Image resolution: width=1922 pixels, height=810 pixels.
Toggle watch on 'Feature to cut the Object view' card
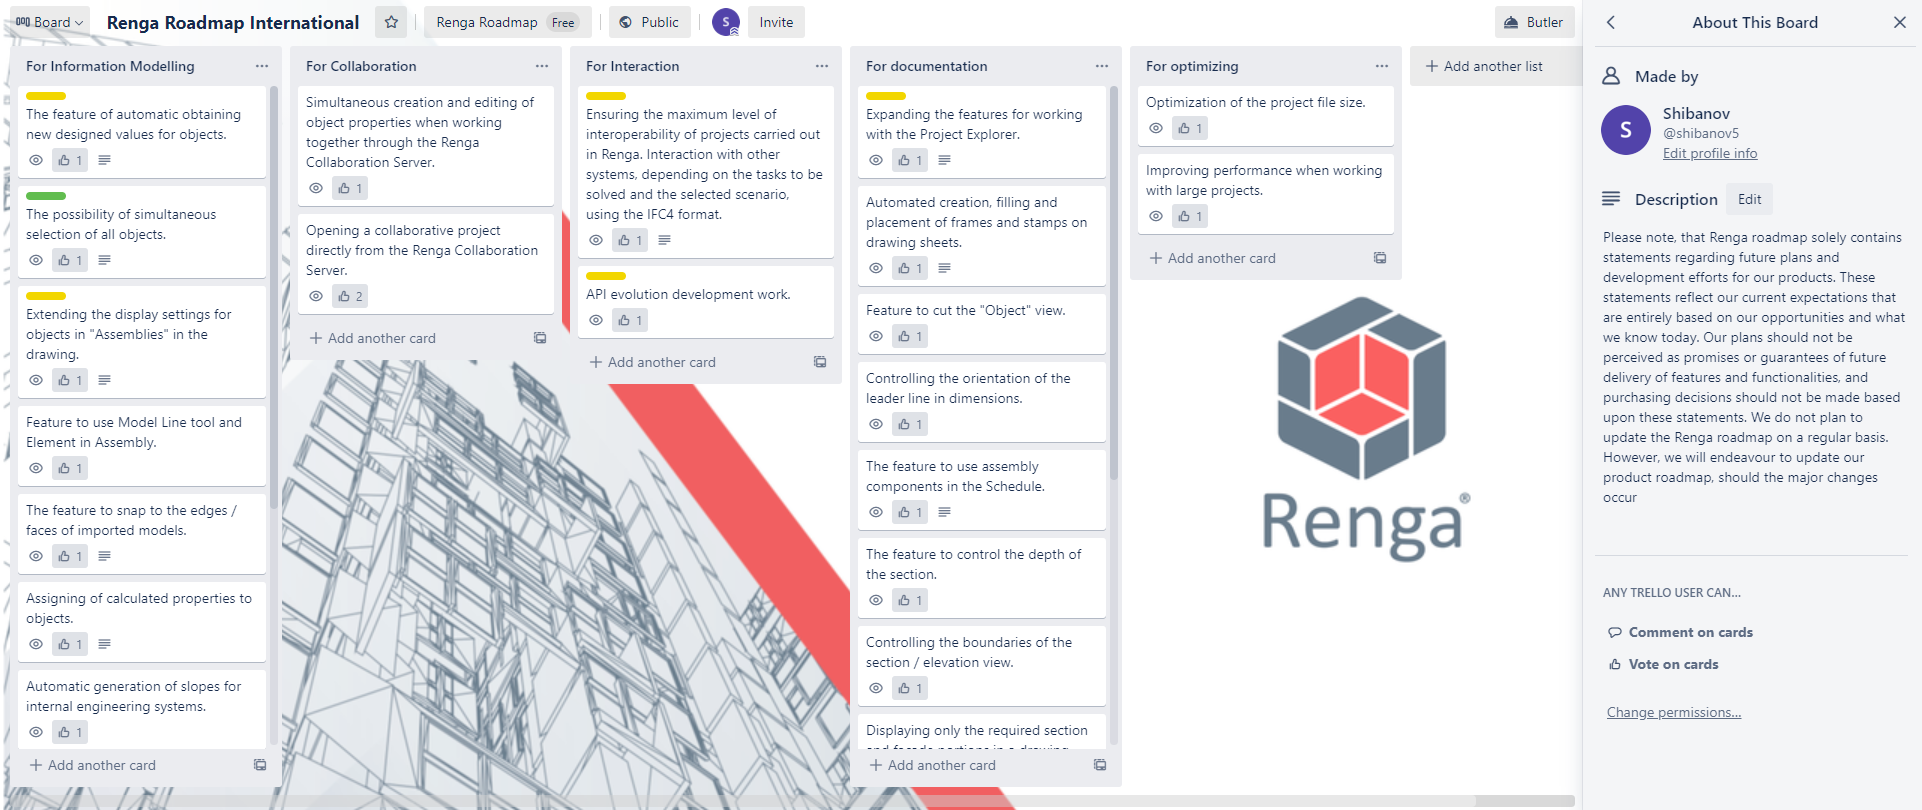(x=876, y=336)
